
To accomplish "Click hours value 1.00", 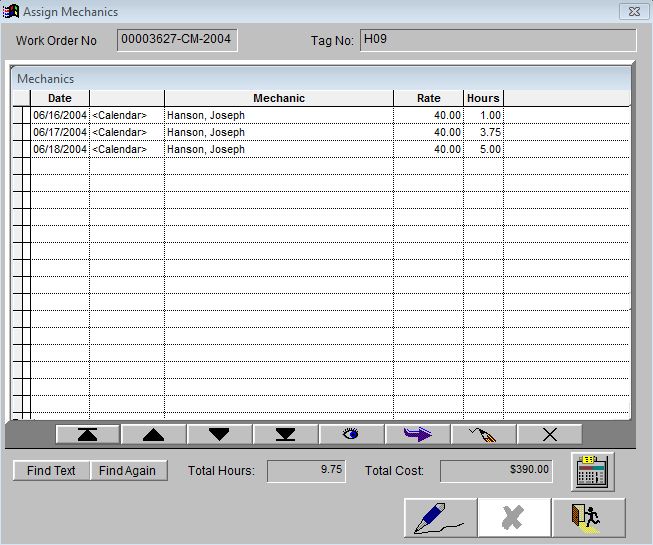I will pyautogui.click(x=484, y=115).
